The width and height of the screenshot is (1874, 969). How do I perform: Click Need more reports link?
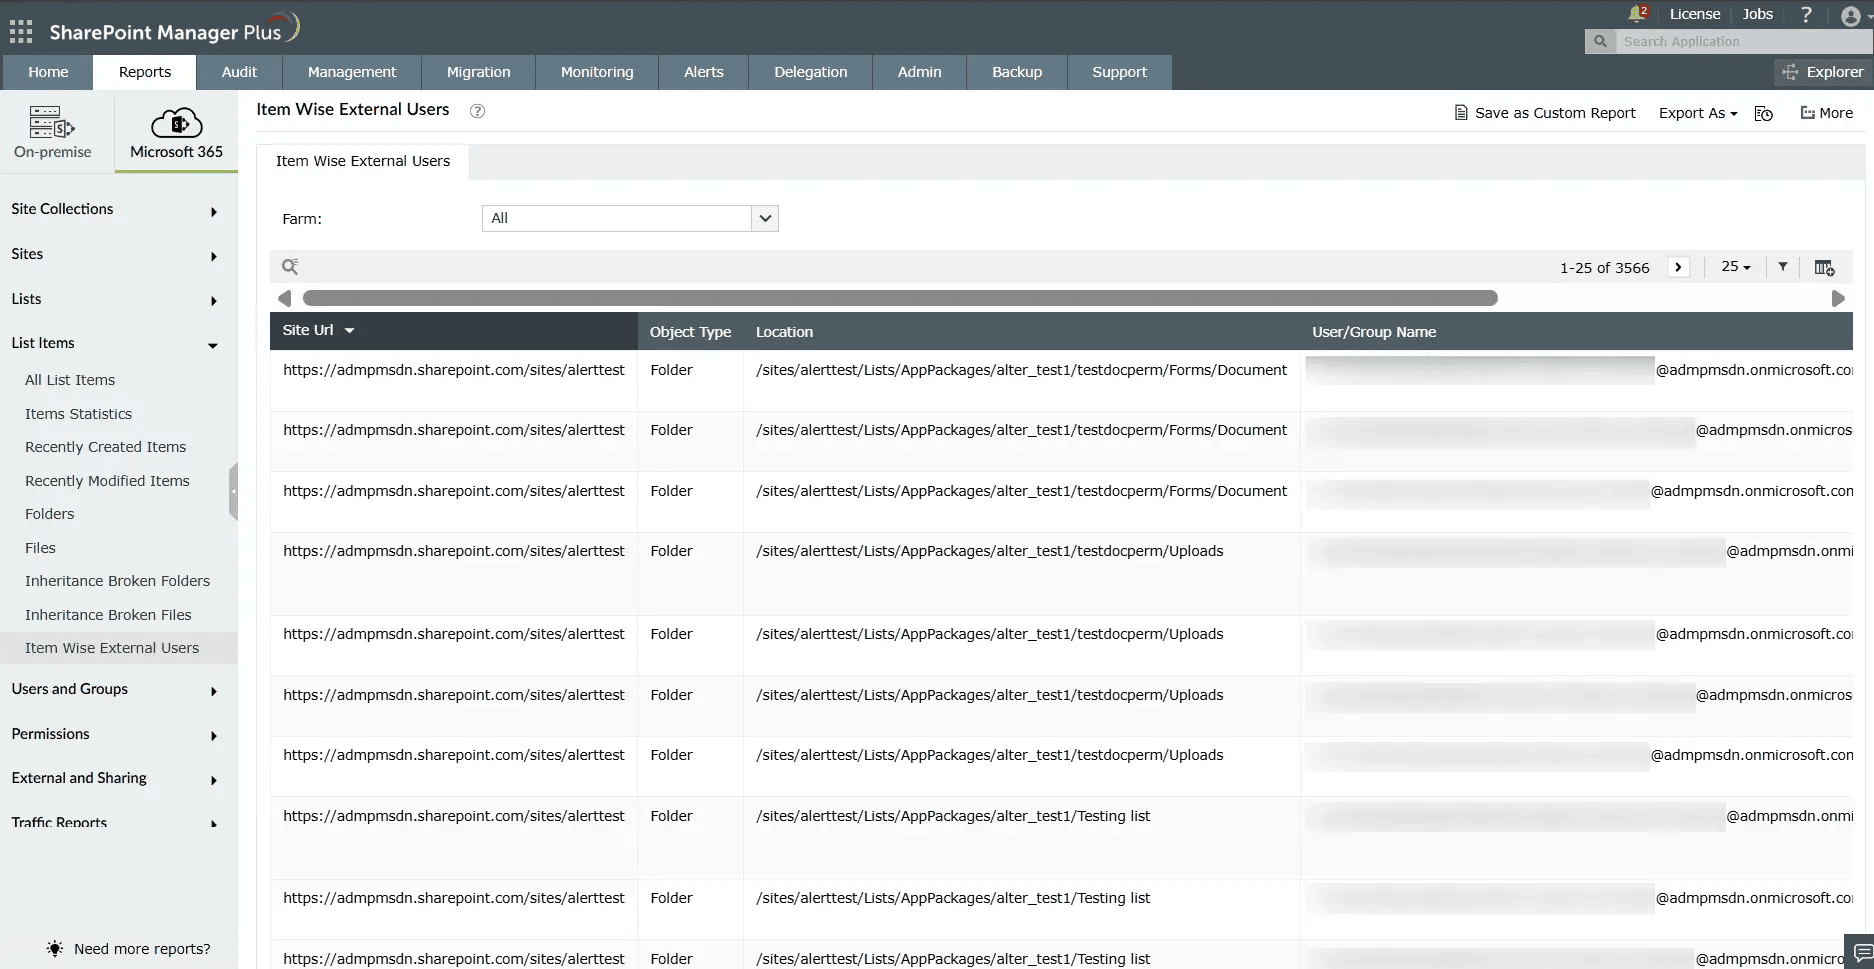tap(142, 949)
